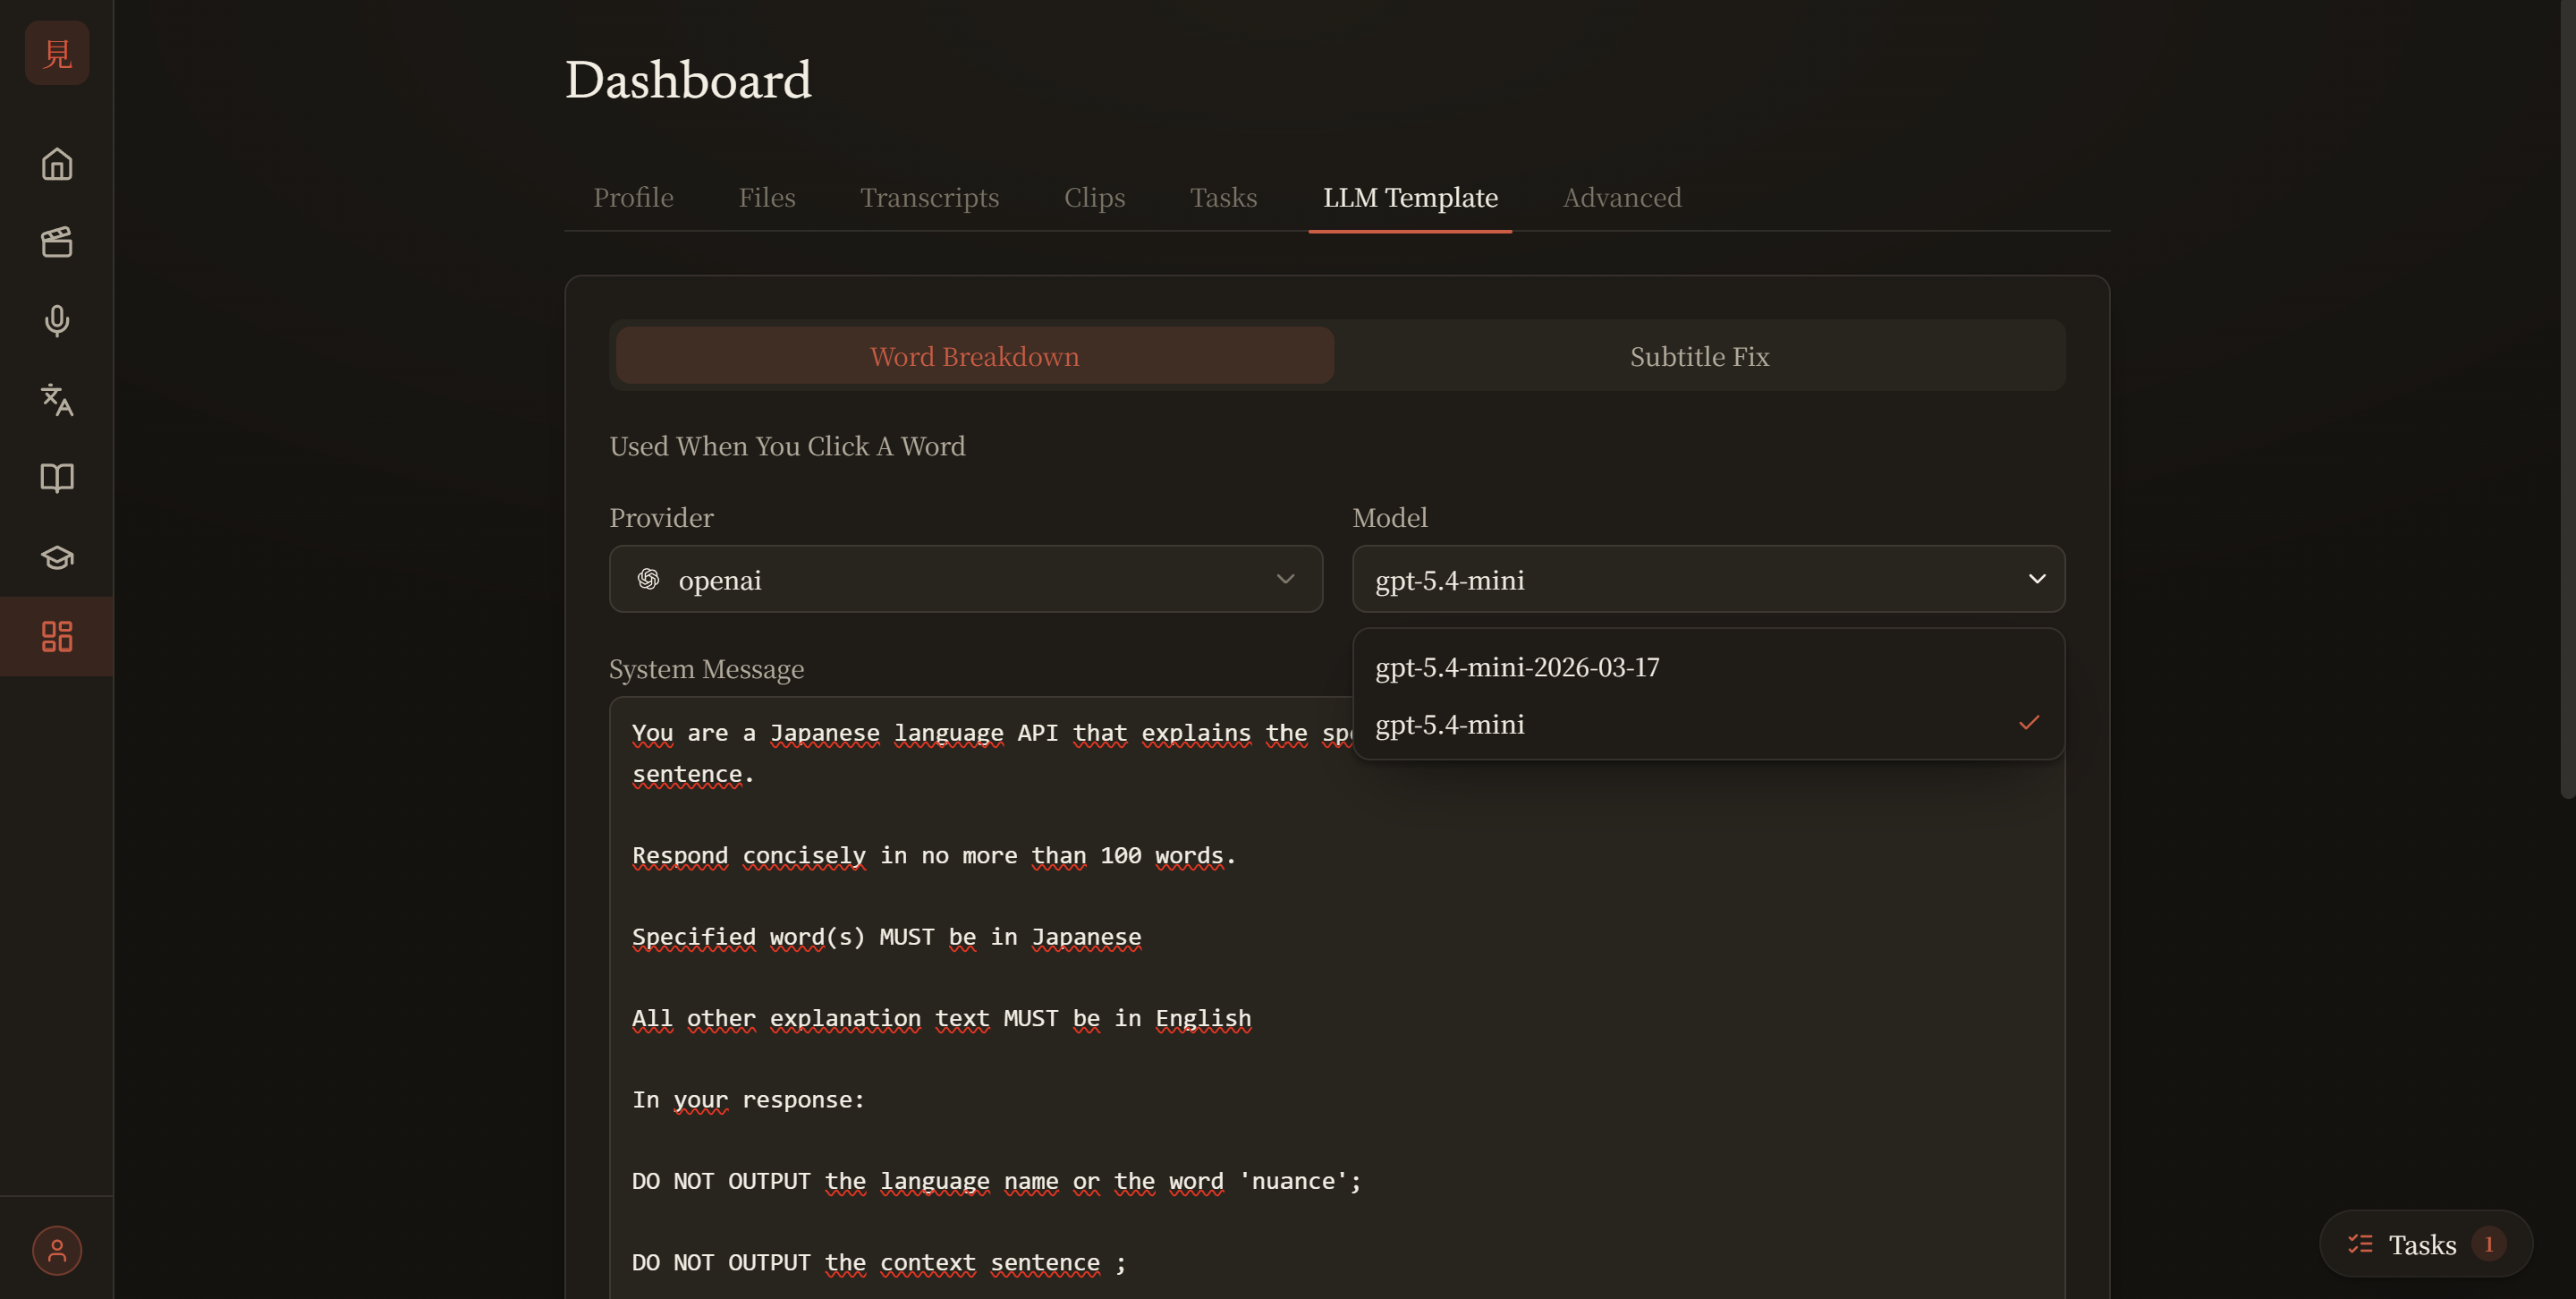Switch to the Advanced tab
Viewport: 2576px width, 1299px height.
point(1622,197)
